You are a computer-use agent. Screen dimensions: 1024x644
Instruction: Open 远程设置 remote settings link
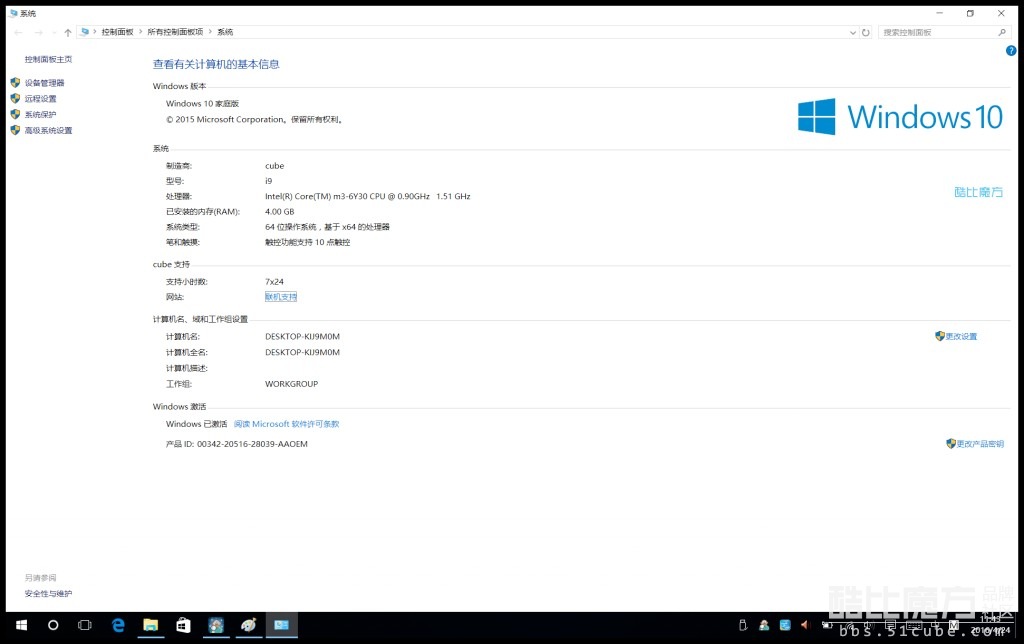click(40, 99)
